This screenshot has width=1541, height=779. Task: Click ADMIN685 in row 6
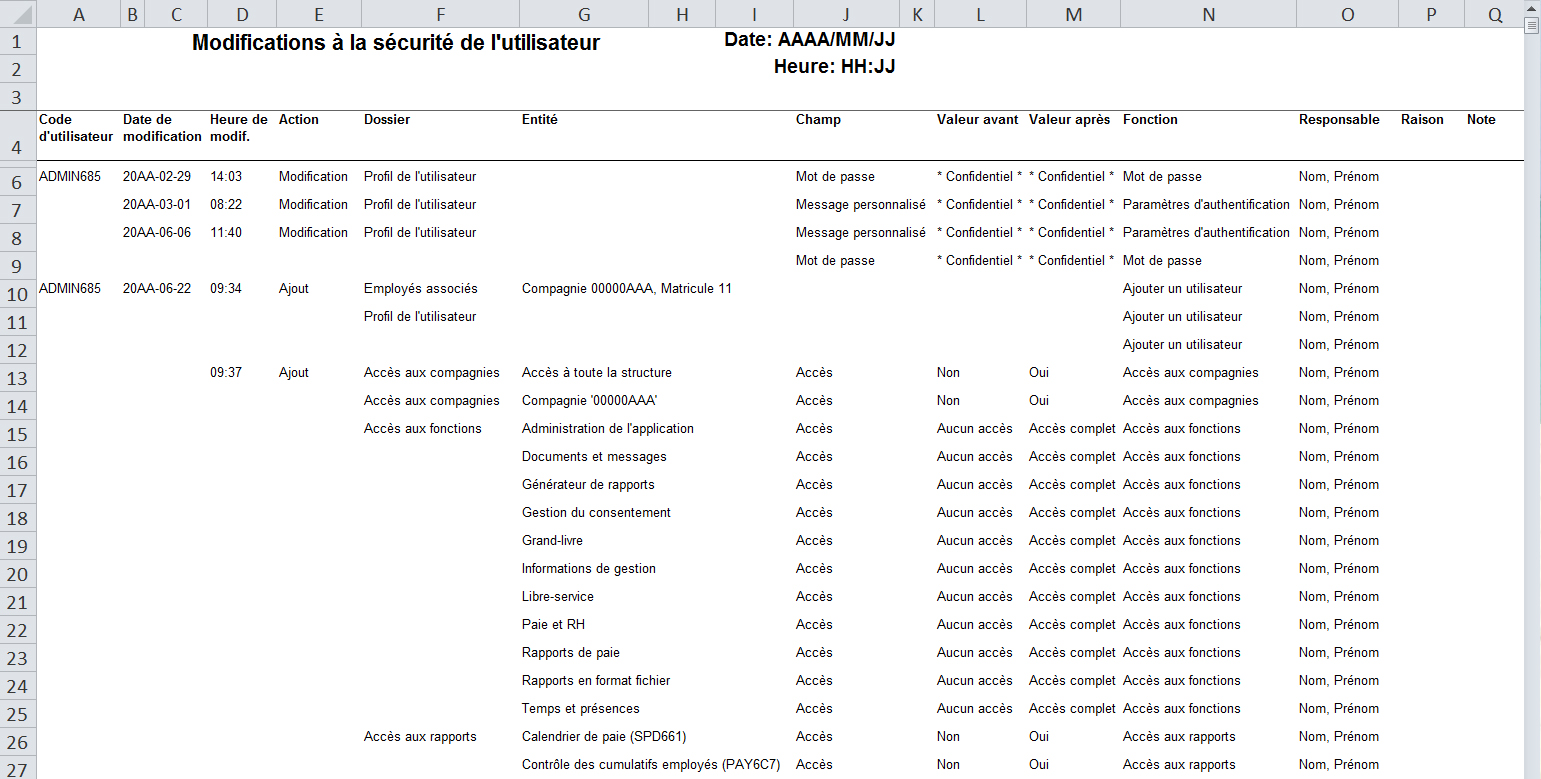(70, 177)
